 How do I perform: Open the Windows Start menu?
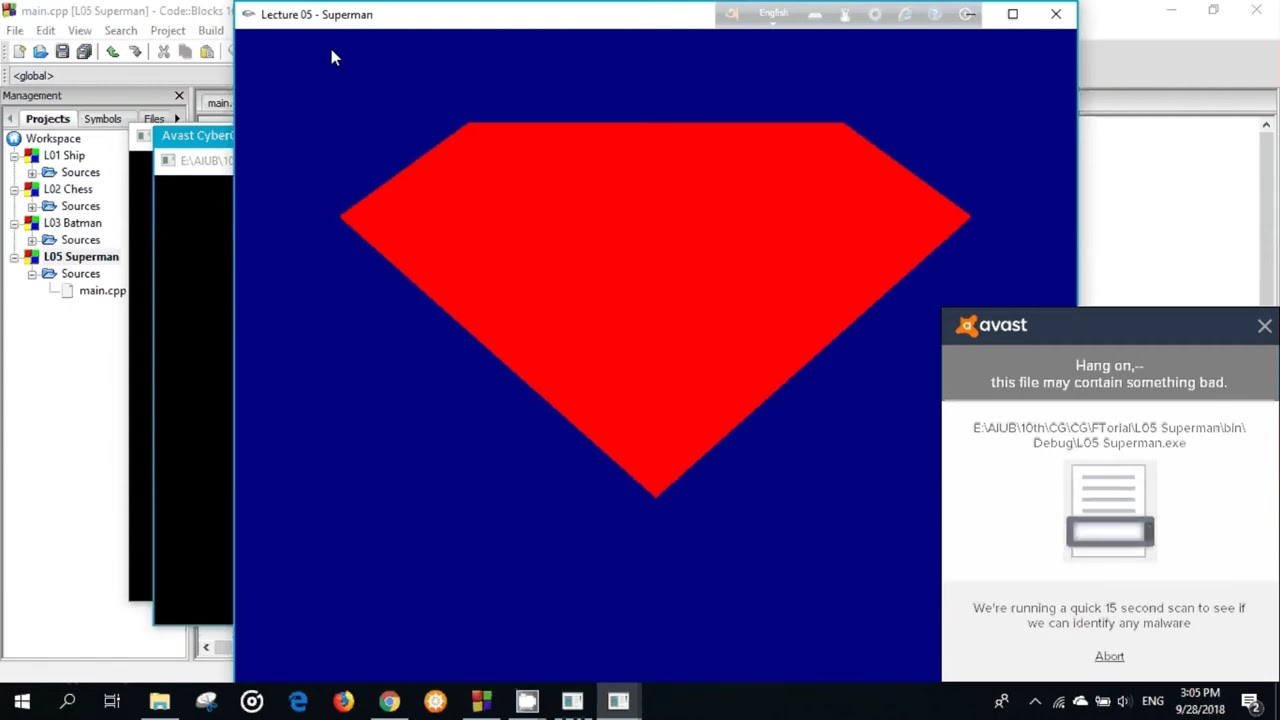tap(22, 701)
